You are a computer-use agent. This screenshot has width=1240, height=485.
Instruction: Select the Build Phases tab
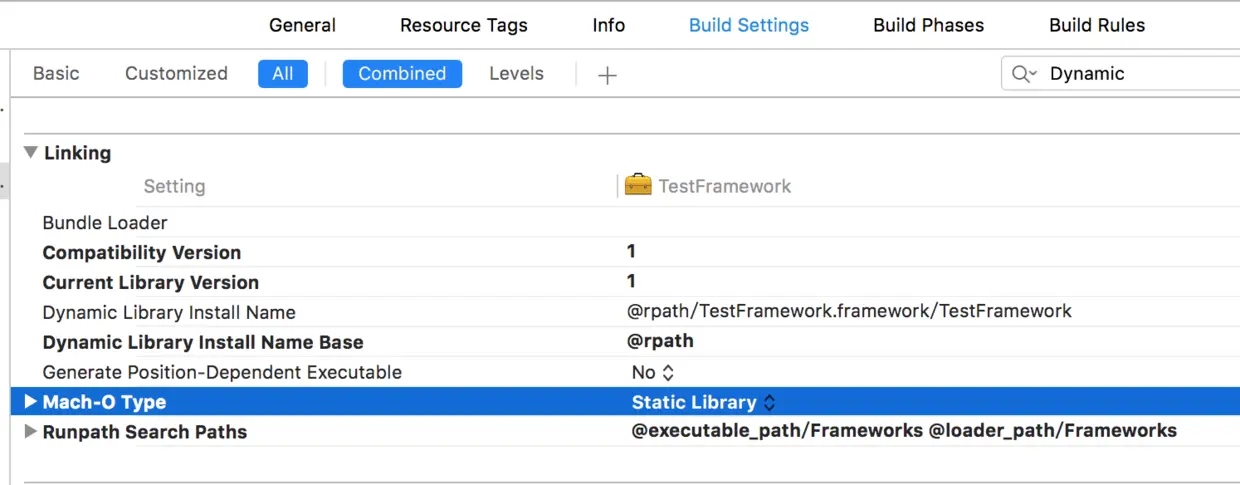tap(928, 25)
